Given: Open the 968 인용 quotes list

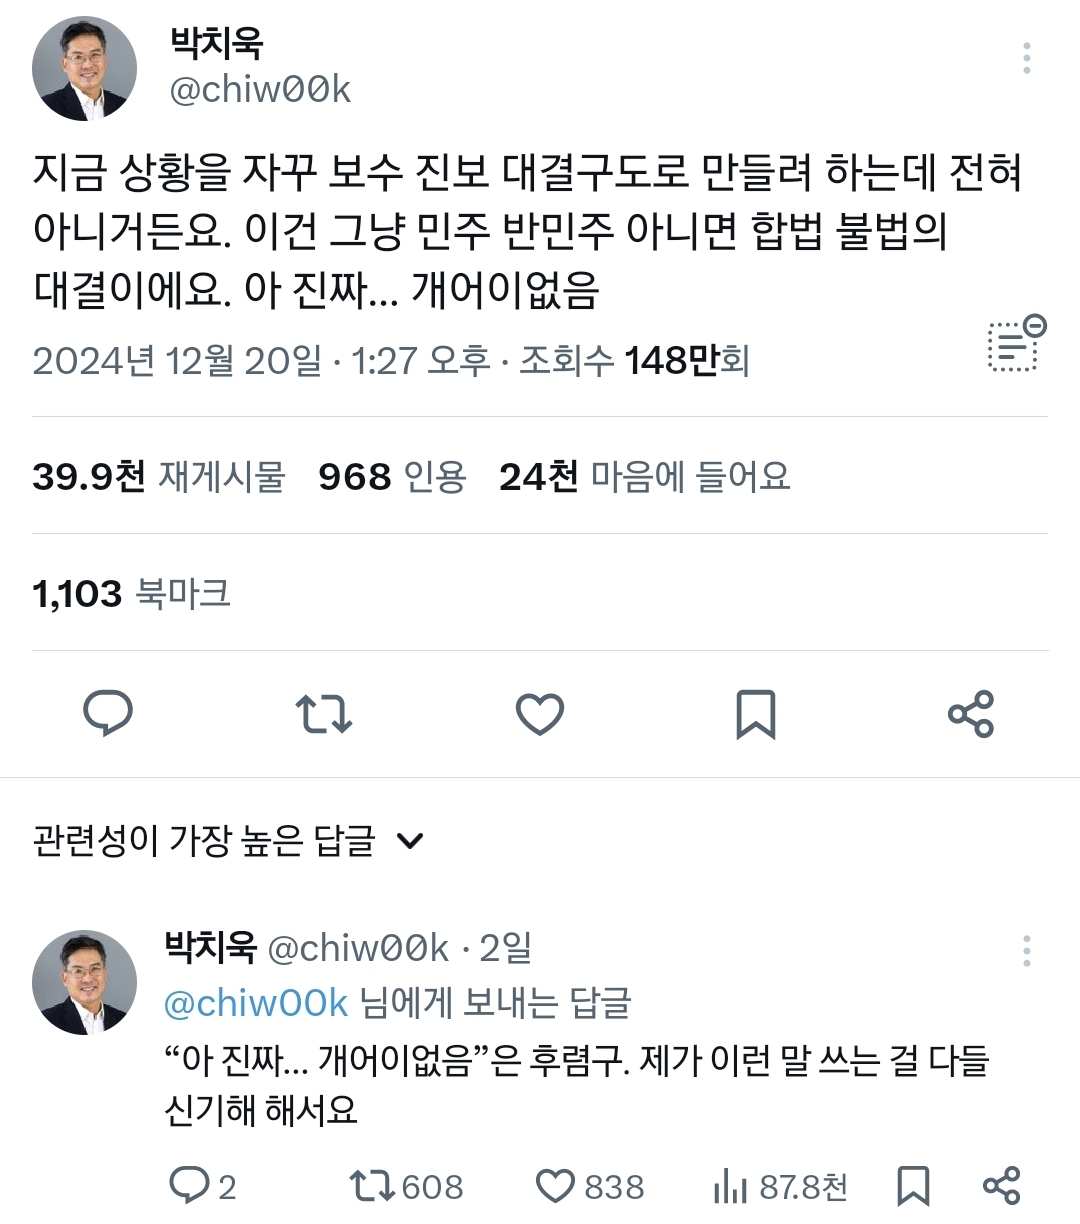Looking at the screenshot, I should 392,476.
